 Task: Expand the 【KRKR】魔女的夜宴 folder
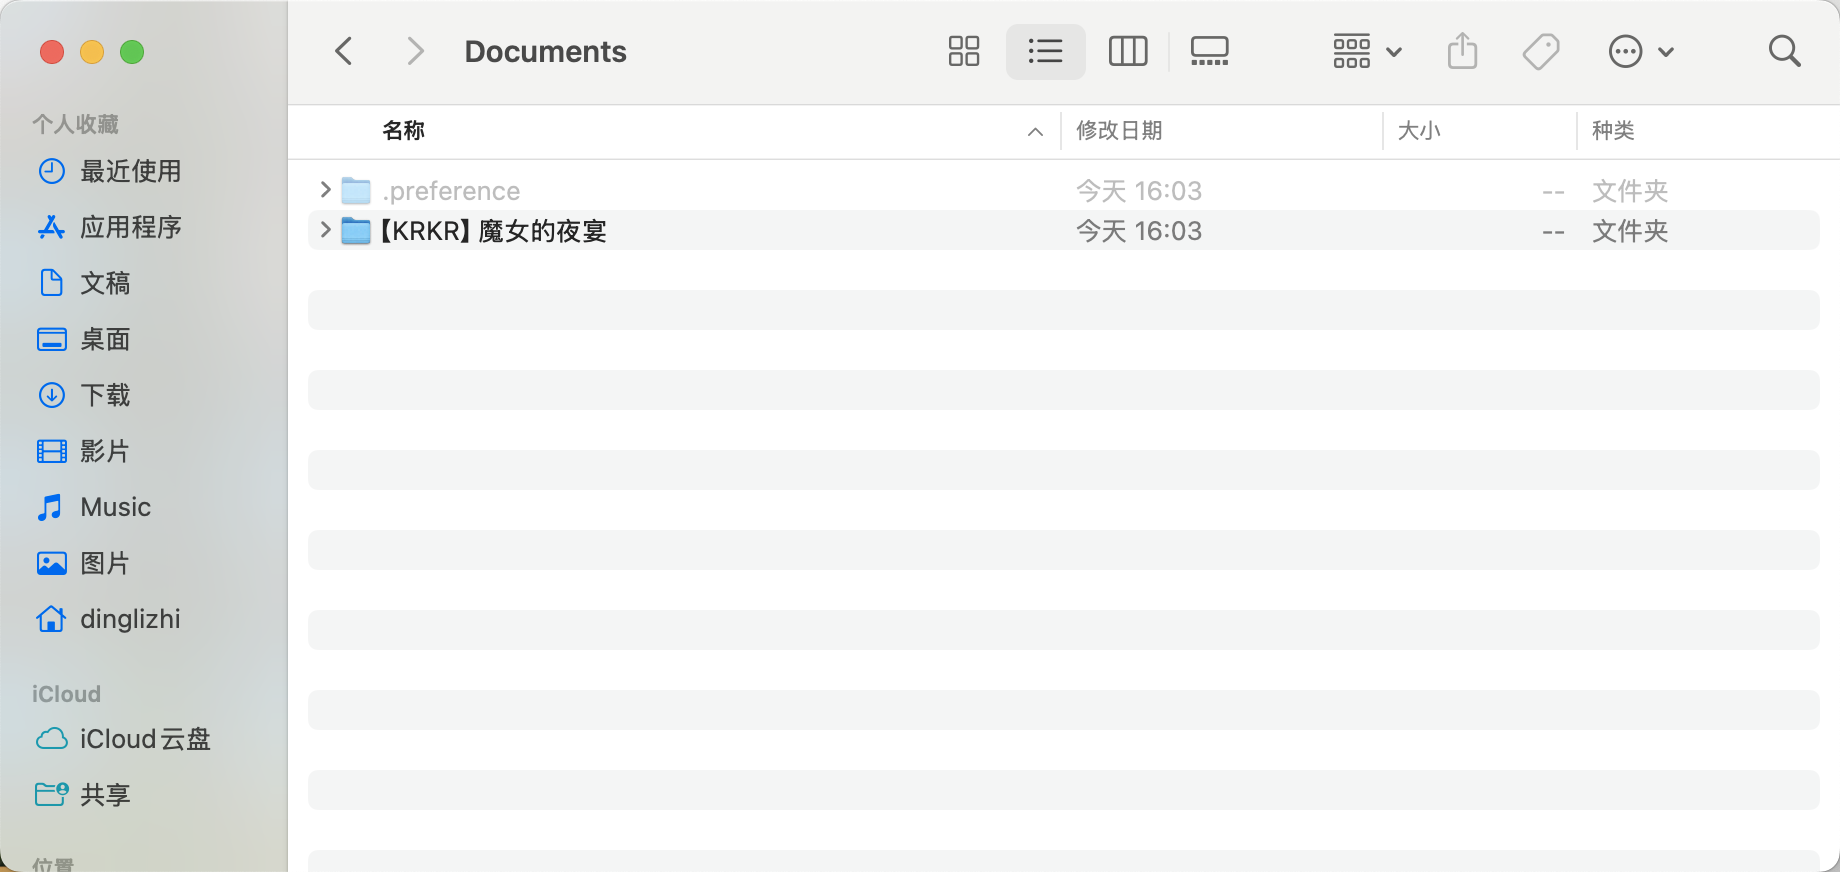(325, 230)
